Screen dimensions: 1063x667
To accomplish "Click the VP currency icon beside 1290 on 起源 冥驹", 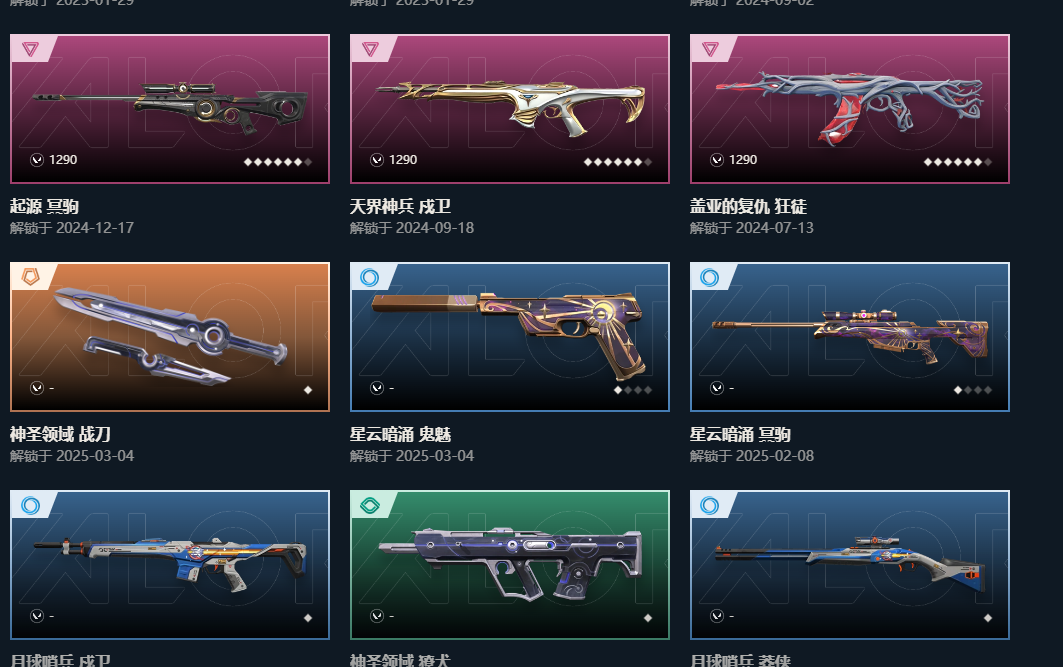I will [x=37, y=160].
